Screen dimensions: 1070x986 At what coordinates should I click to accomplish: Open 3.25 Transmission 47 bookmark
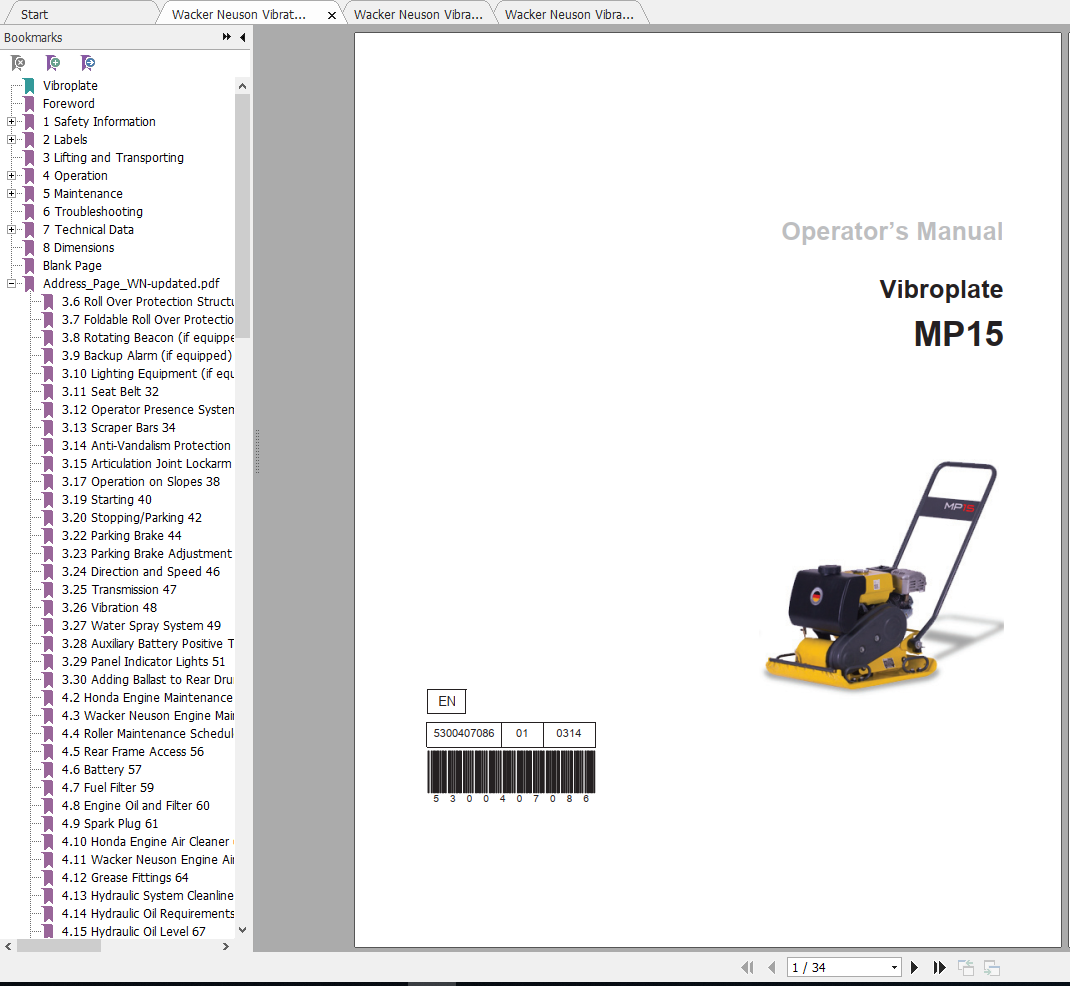click(119, 590)
